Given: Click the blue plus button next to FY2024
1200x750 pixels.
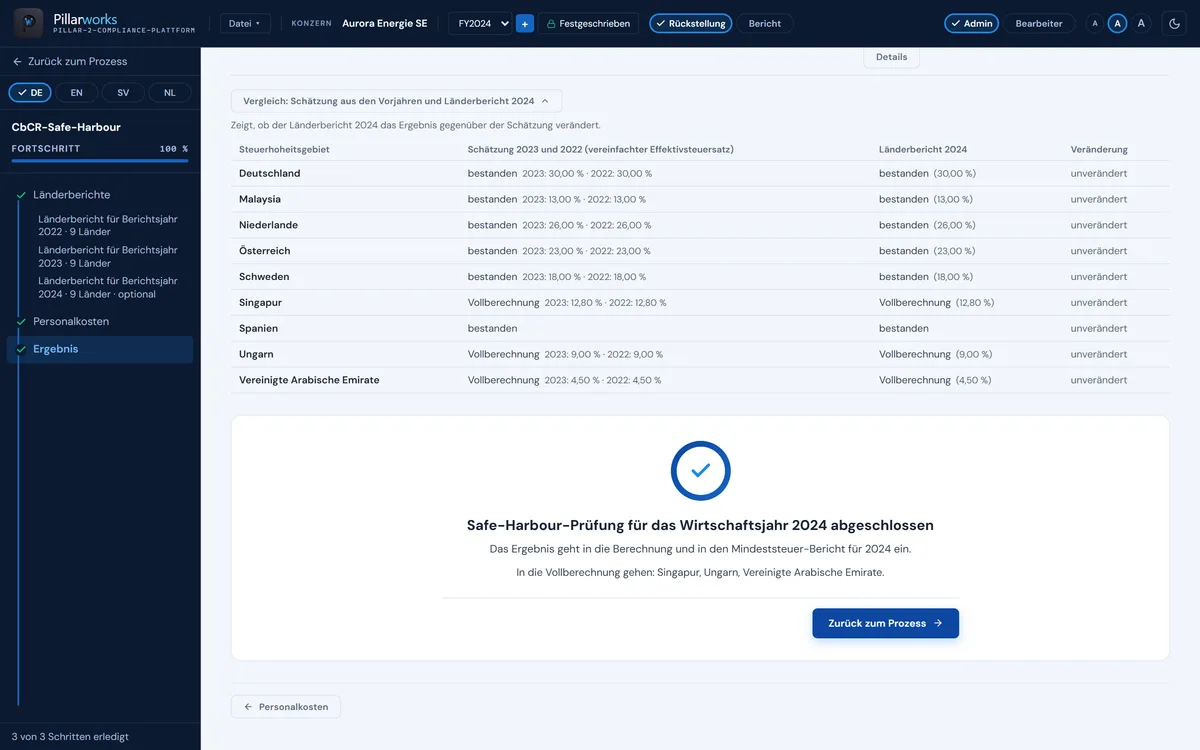Looking at the screenshot, I should pos(525,23).
